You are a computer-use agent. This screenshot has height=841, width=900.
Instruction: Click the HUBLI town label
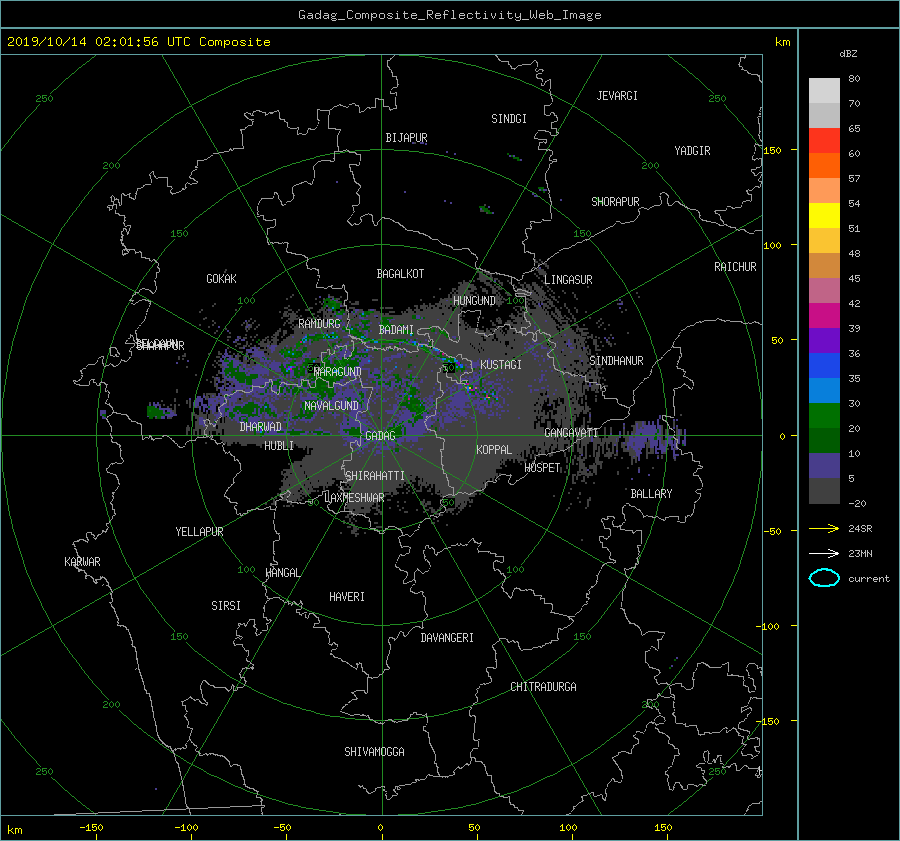coord(279,445)
